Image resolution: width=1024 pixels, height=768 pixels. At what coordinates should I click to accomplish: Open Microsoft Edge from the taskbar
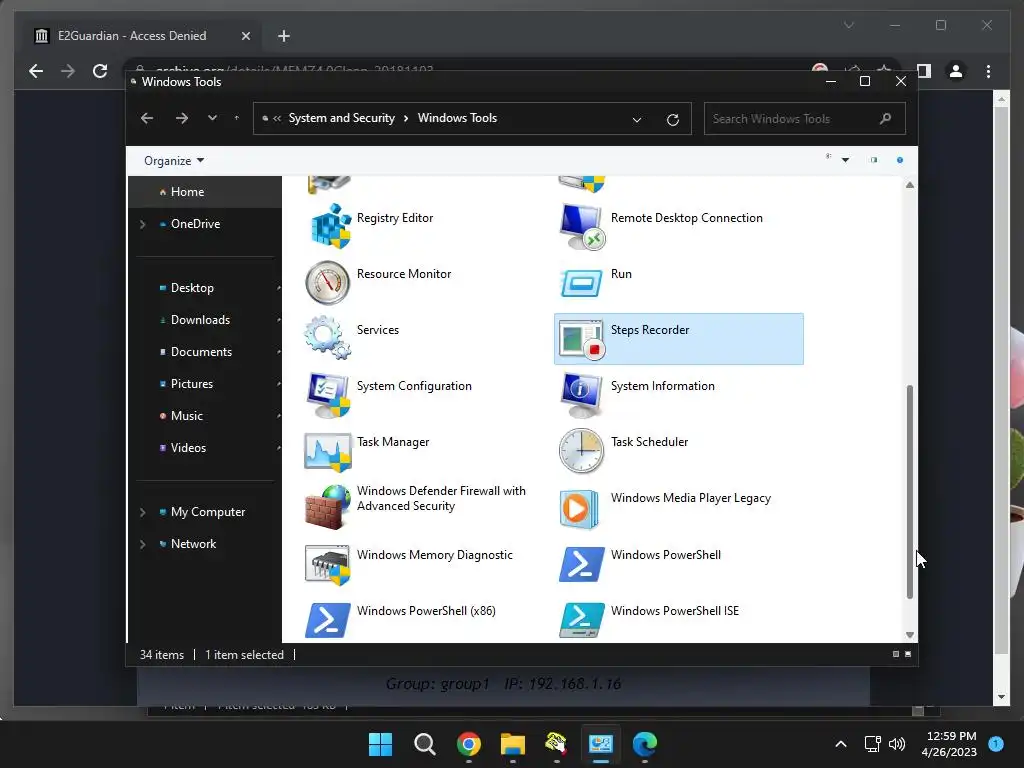(x=645, y=744)
